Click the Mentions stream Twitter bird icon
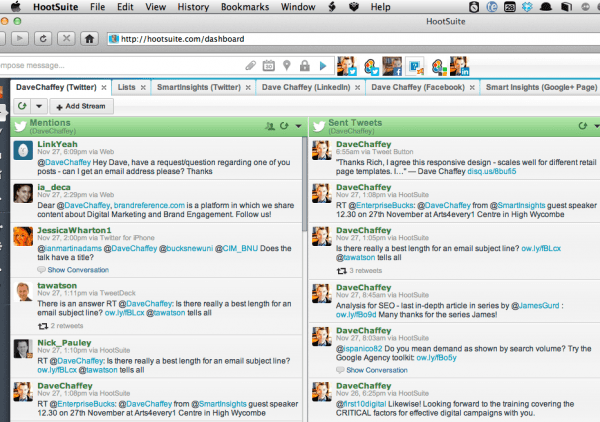 point(20,126)
